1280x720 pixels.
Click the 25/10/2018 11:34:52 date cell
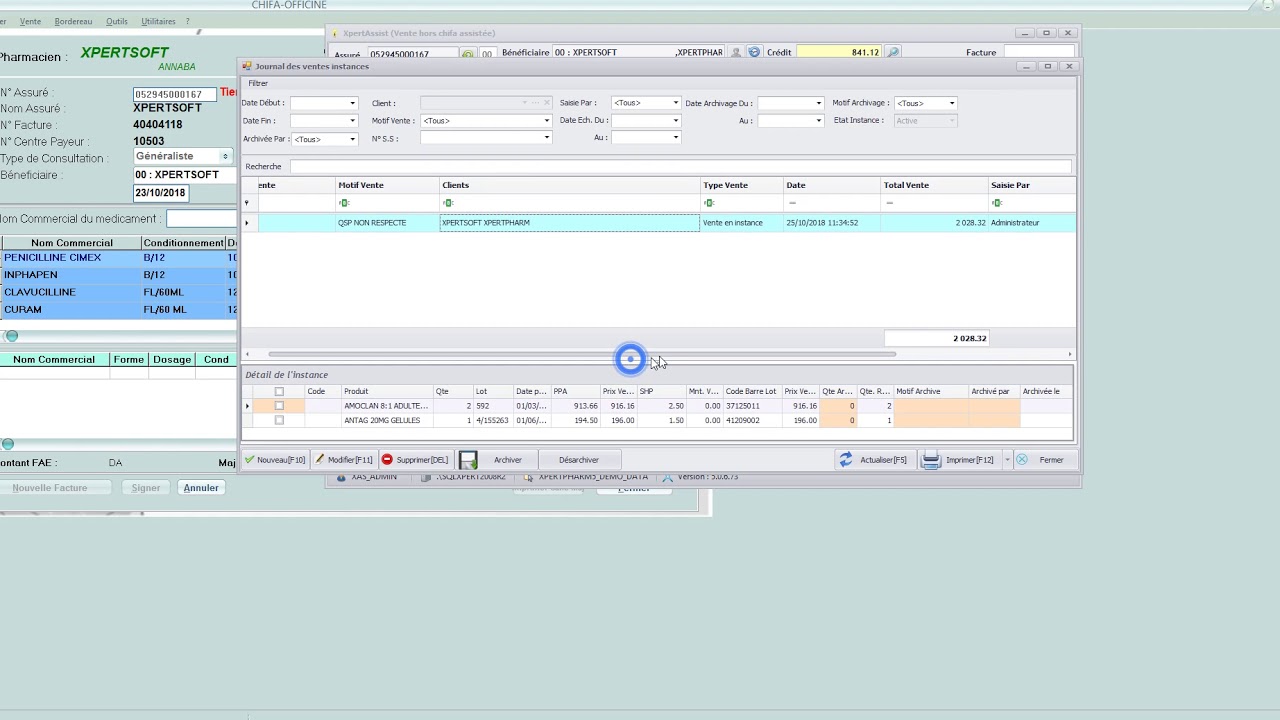click(832, 223)
